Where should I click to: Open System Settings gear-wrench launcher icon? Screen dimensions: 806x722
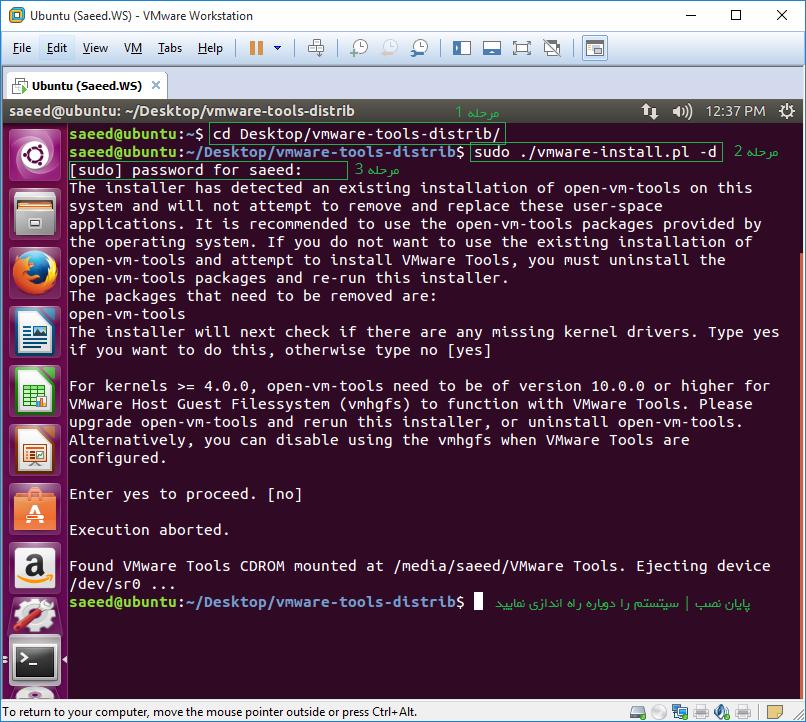34,615
